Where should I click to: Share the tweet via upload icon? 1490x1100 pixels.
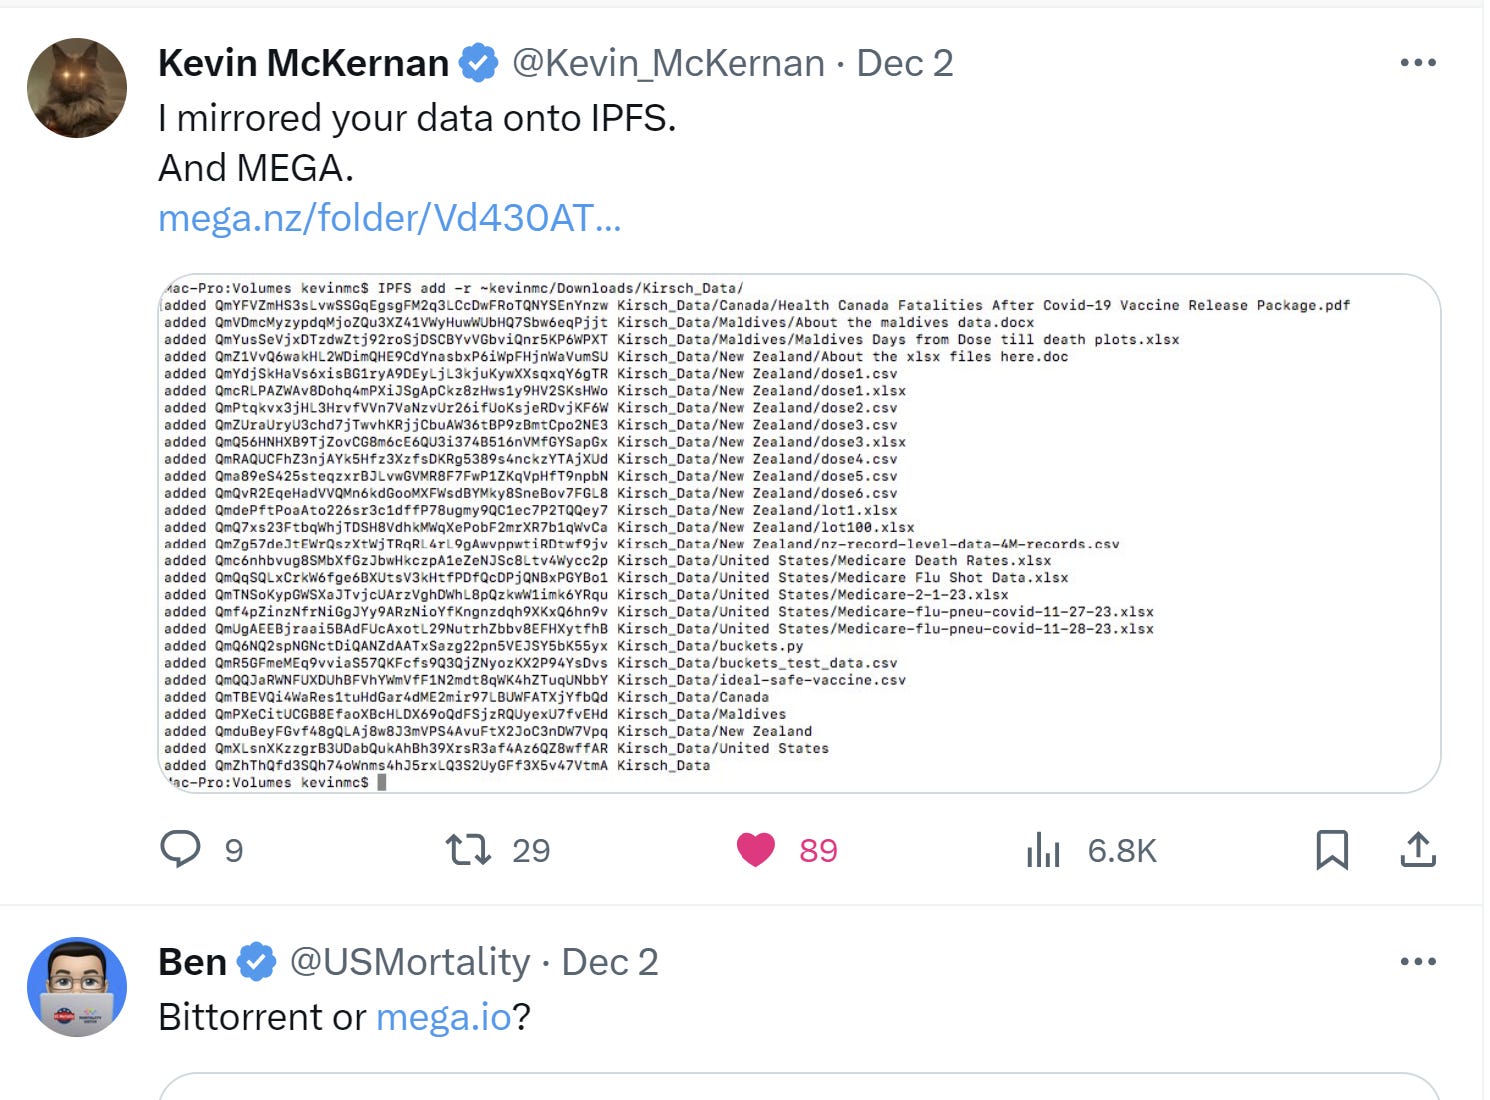(1418, 849)
